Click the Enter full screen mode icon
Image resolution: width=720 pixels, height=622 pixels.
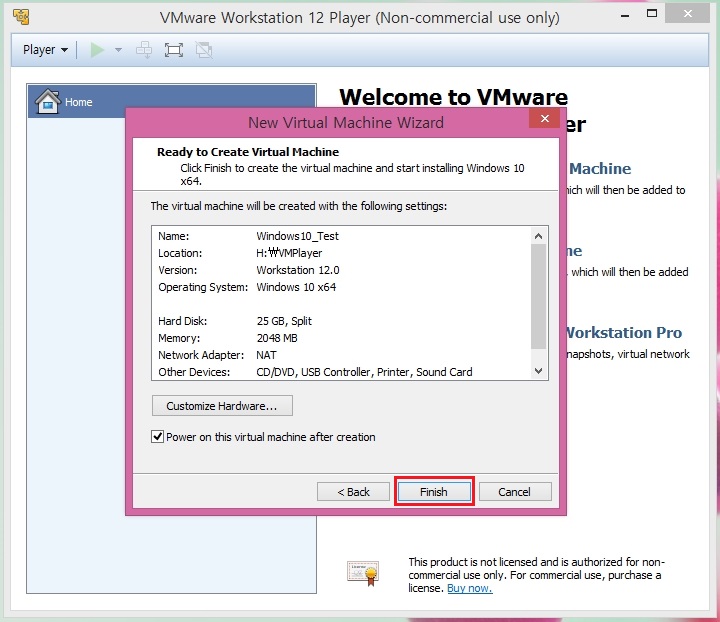click(x=174, y=50)
